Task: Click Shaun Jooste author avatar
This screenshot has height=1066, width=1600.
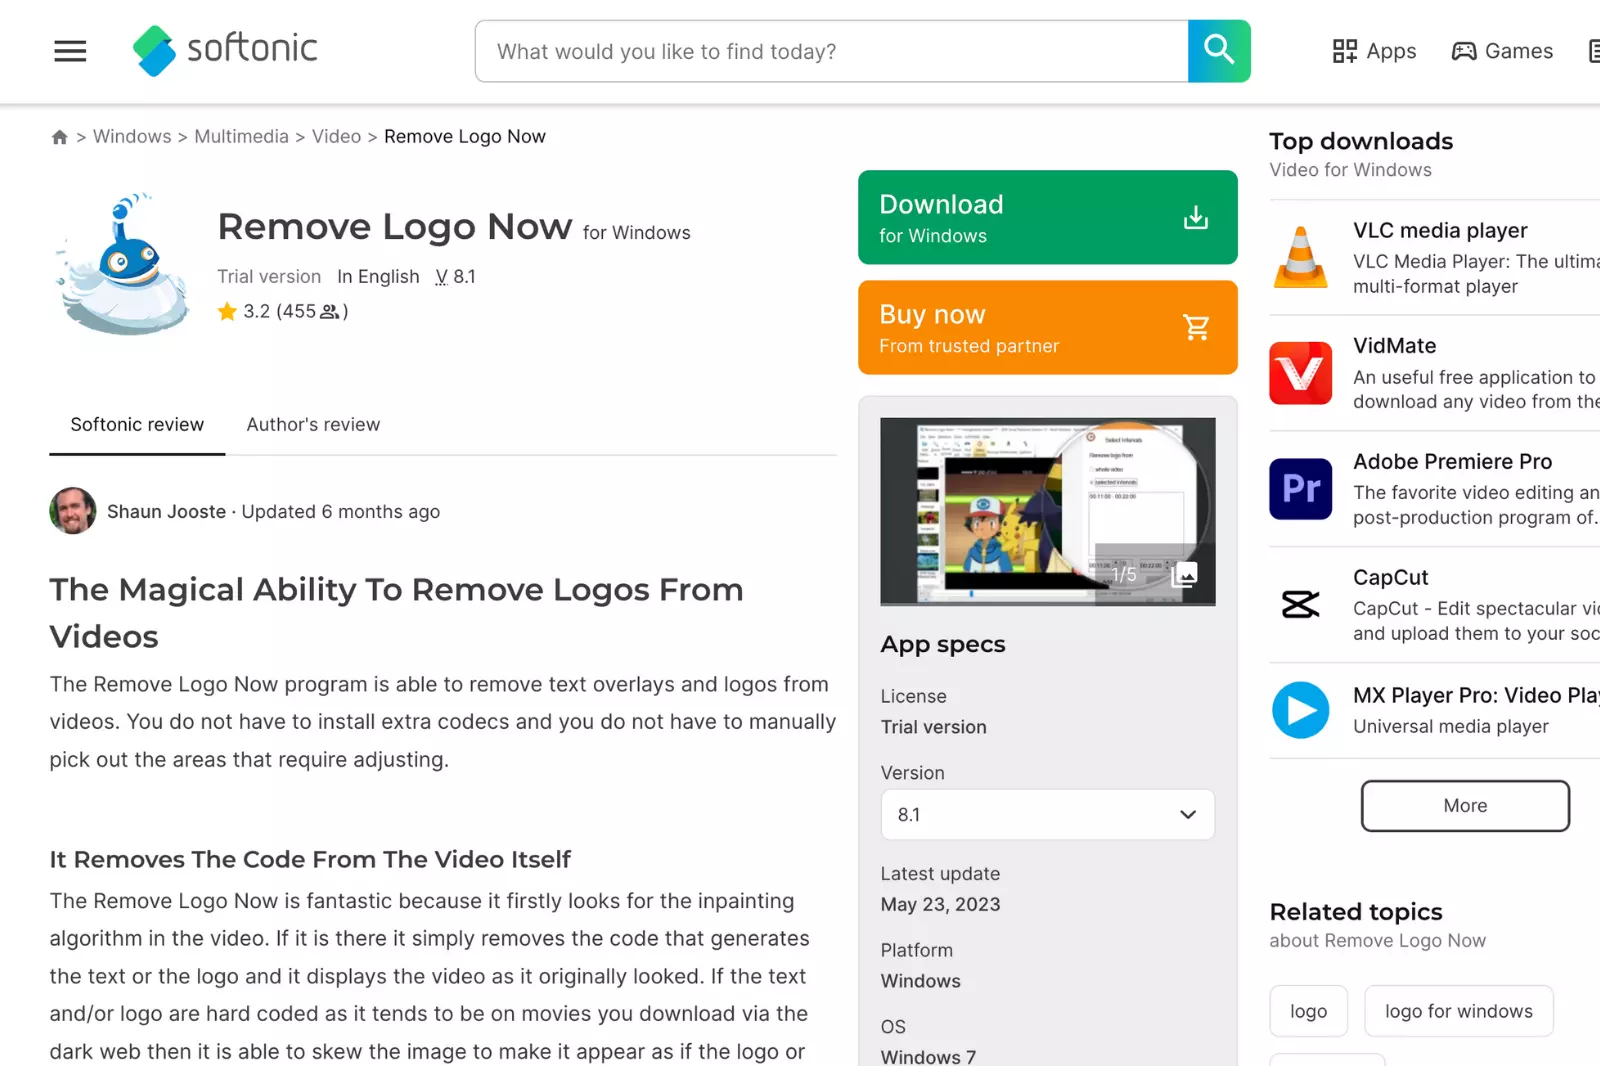Action: point(73,511)
